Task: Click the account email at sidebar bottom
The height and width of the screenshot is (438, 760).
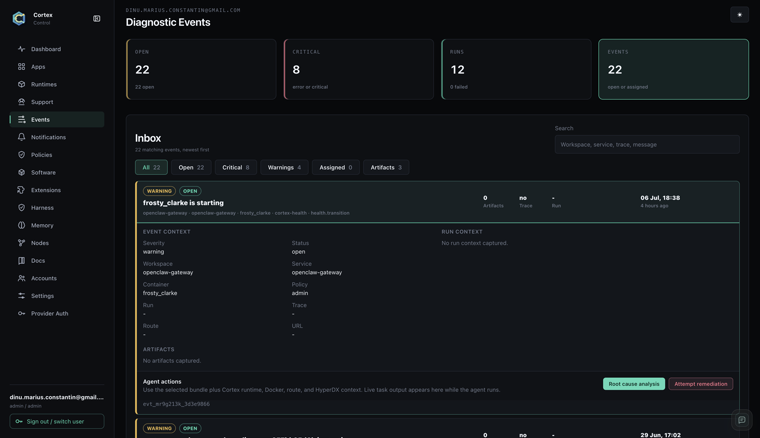Action: (x=57, y=397)
